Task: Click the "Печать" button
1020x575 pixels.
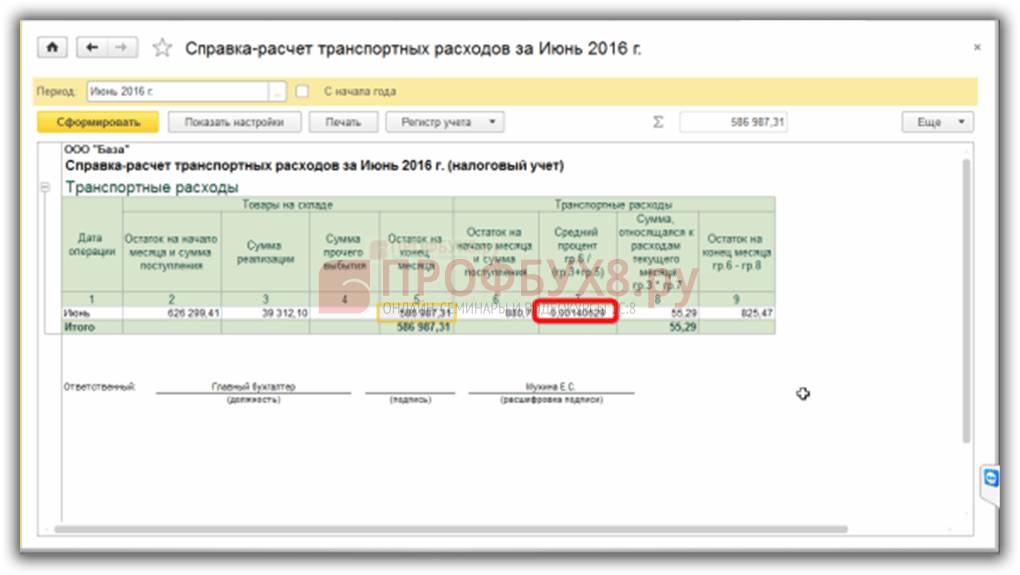Action: (x=342, y=122)
